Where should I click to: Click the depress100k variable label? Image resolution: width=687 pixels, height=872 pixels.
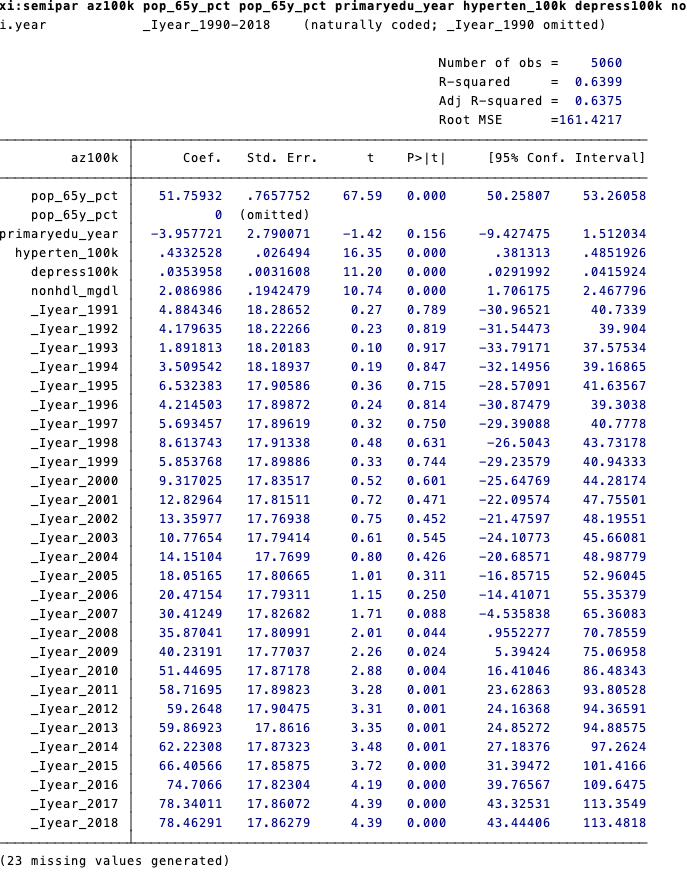(74, 272)
